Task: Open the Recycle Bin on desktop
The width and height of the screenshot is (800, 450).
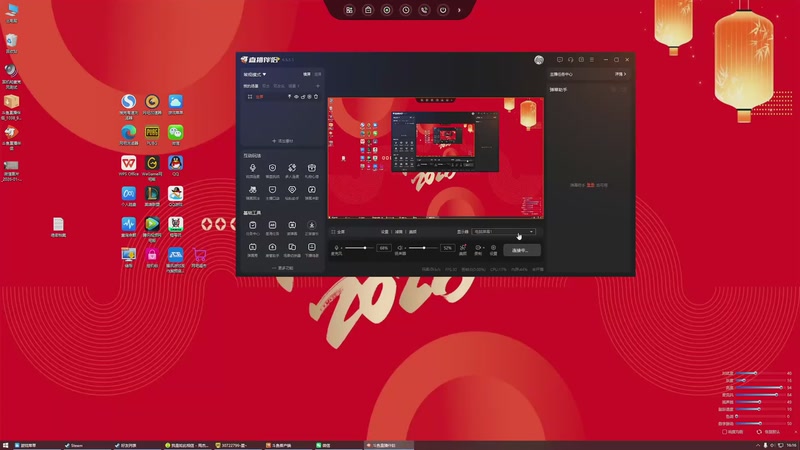Action: point(11,43)
